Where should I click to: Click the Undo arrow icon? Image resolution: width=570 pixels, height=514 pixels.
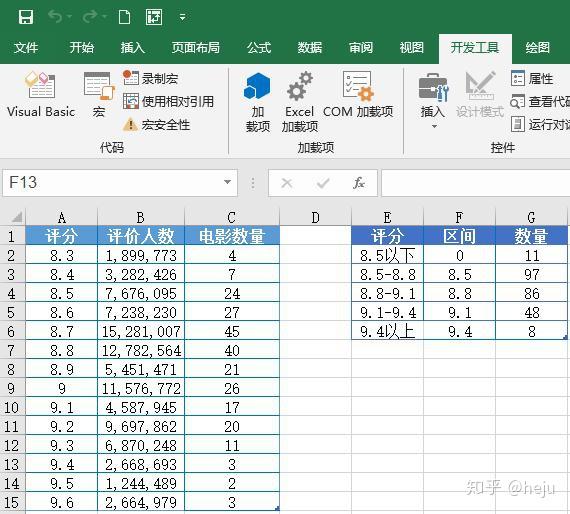(56, 16)
